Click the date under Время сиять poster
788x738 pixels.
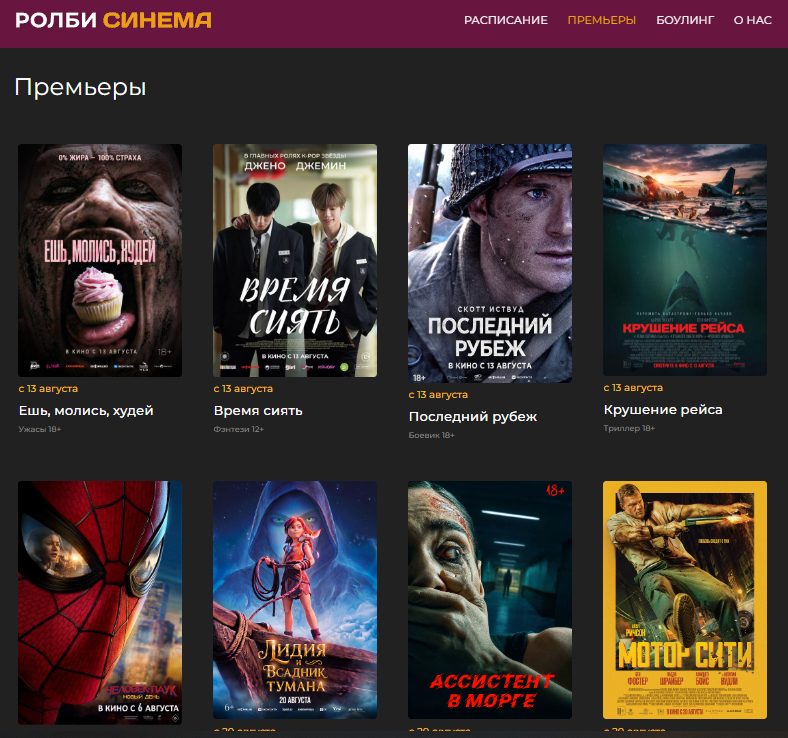[x=243, y=389]
